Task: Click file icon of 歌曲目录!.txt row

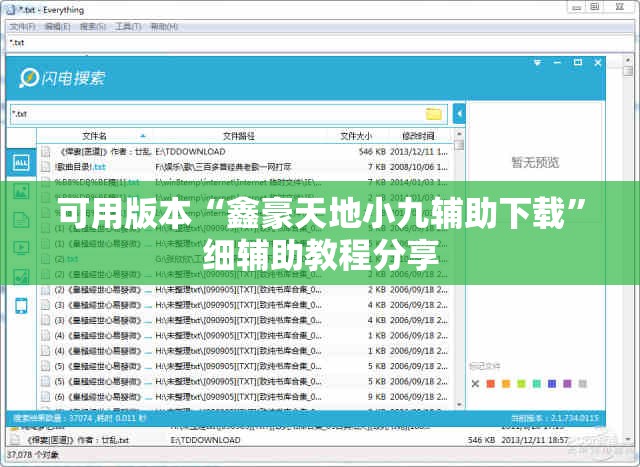Action: click(x=46, y=167)
